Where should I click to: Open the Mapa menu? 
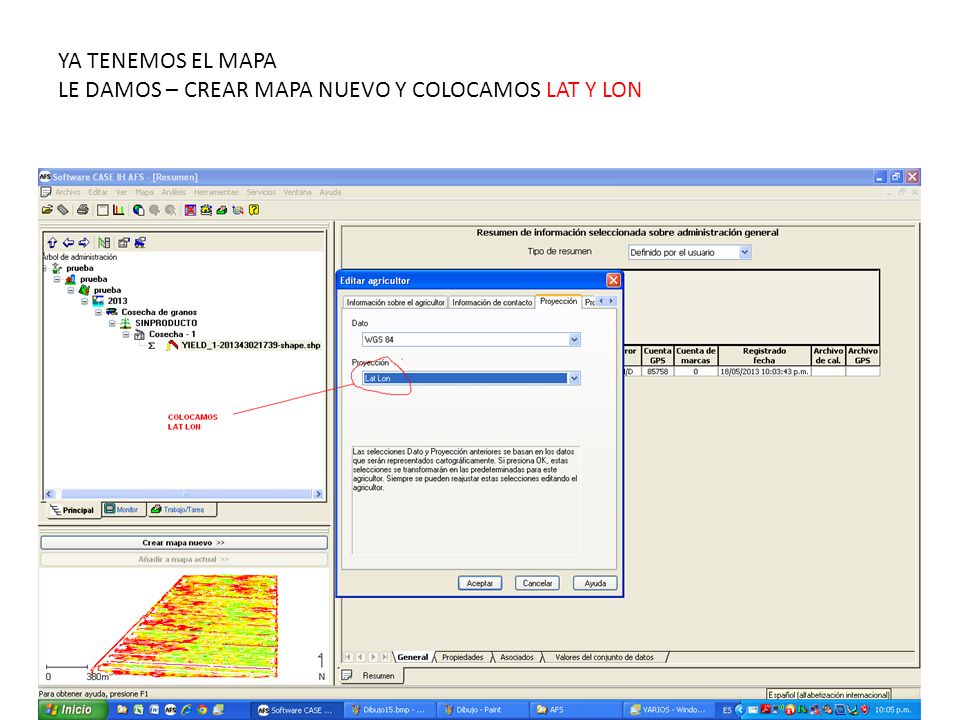[144, 192]
